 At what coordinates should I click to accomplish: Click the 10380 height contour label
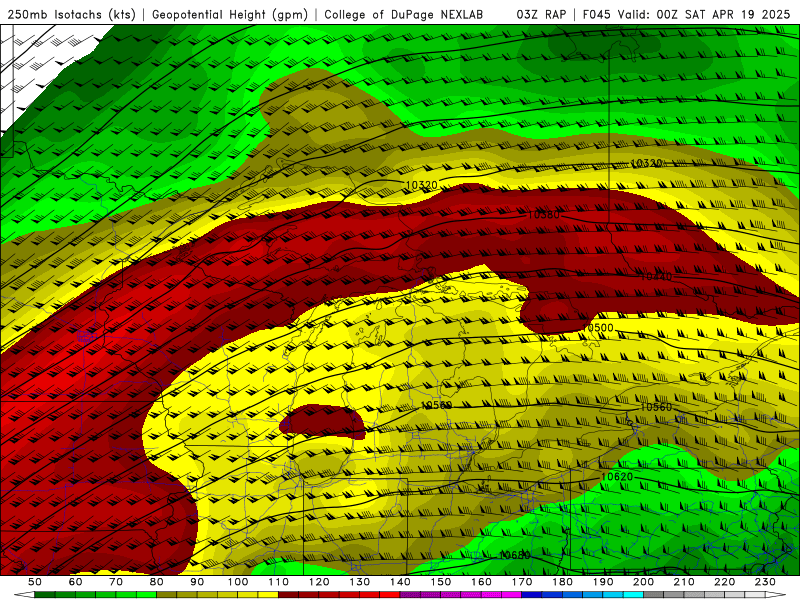click(x=543, y=215)
